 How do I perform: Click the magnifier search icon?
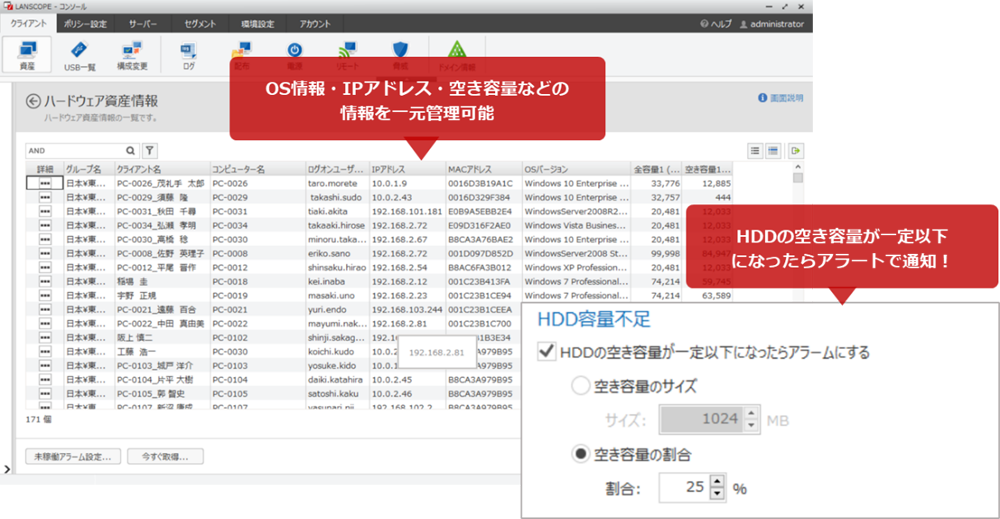click(130, 151)
